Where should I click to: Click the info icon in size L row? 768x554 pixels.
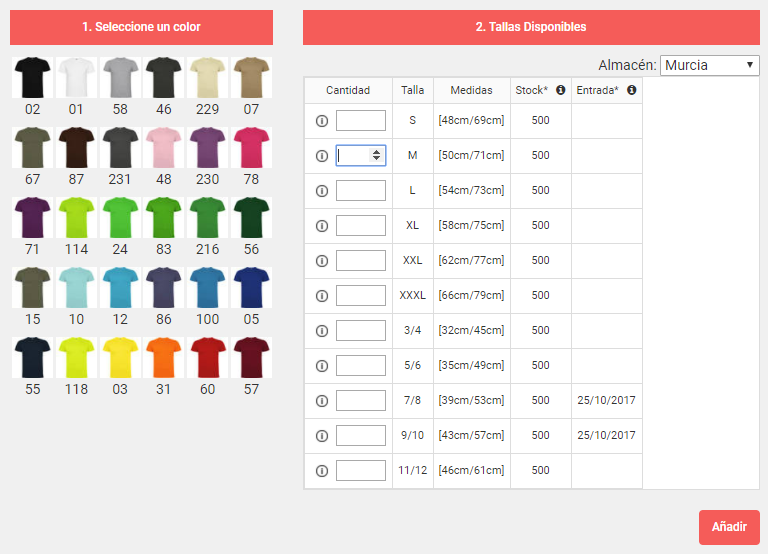point(322,191)
